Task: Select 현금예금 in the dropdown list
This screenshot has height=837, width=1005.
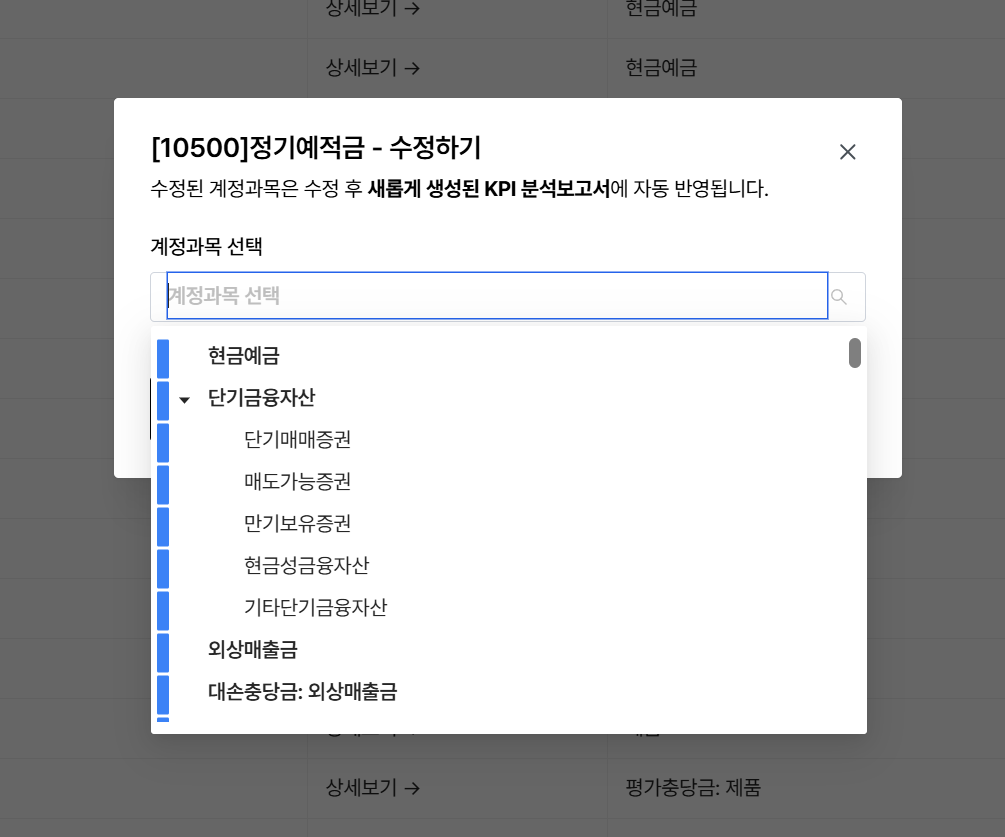Action: tap(243, 355)
